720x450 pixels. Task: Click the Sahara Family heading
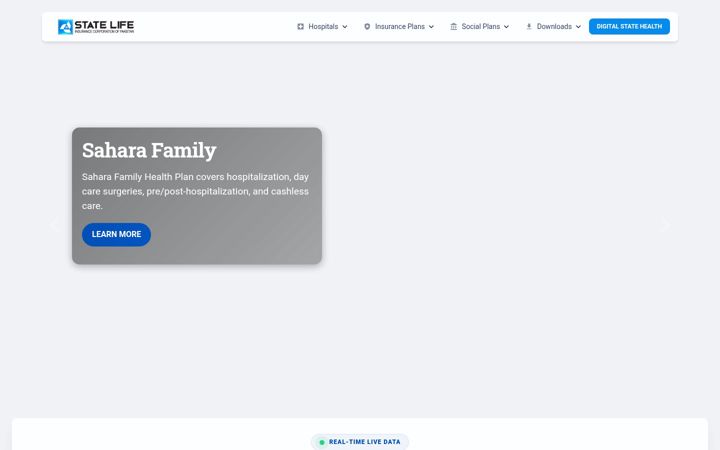[x=149, y=150]
